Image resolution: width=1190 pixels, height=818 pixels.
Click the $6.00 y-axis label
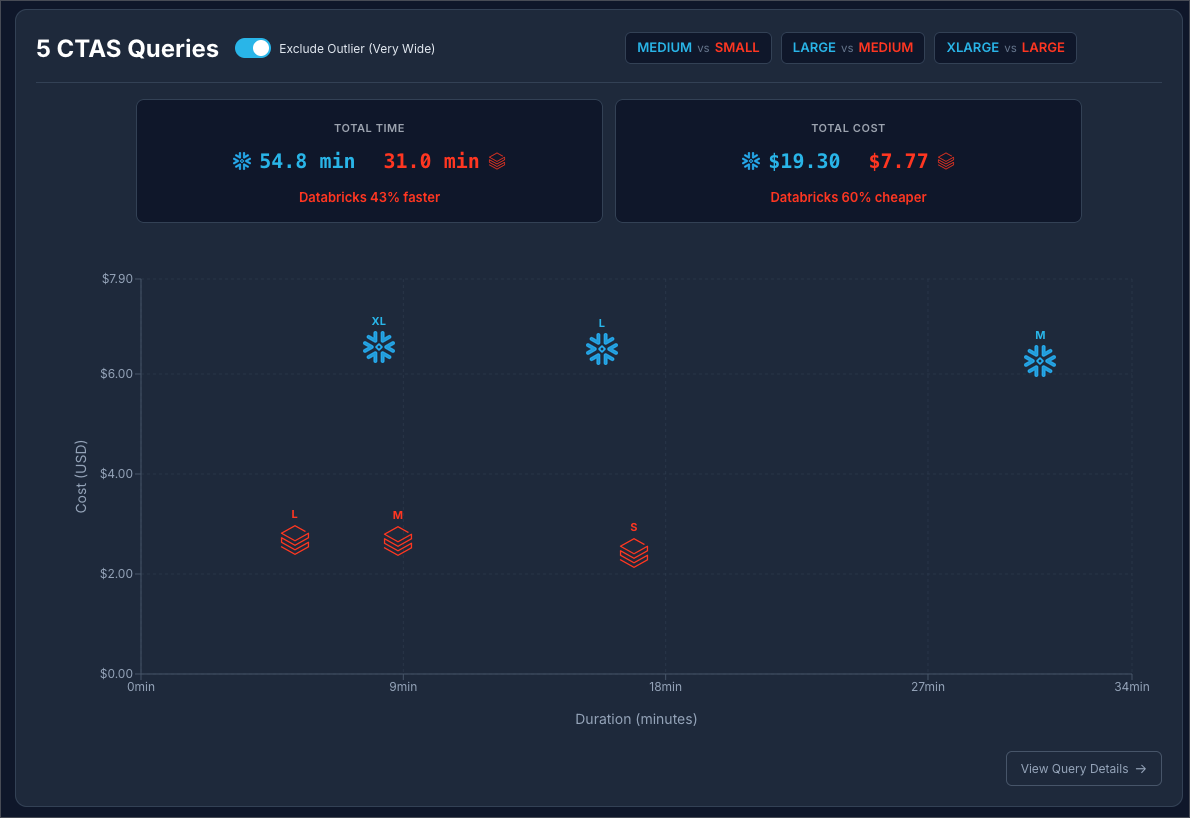click(116, 373)
